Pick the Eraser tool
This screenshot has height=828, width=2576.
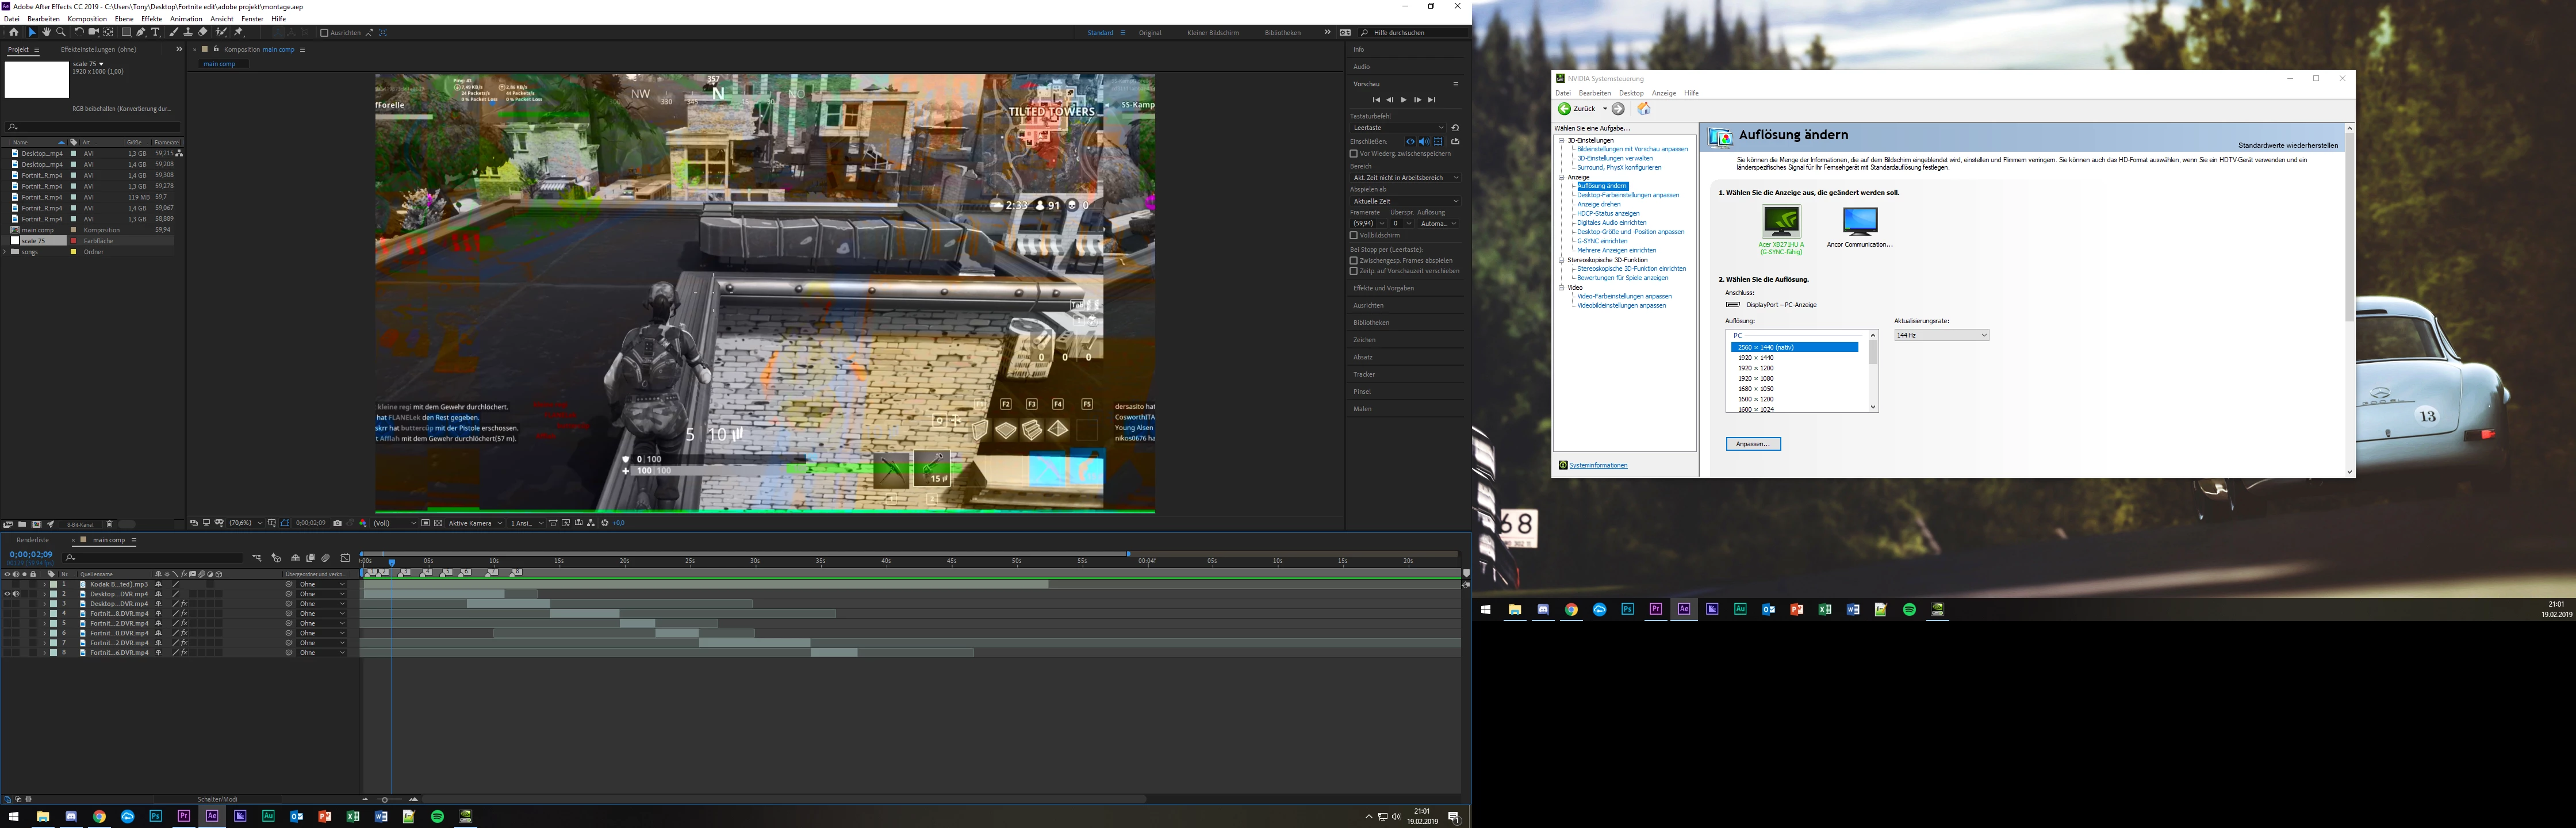(203, 32)
